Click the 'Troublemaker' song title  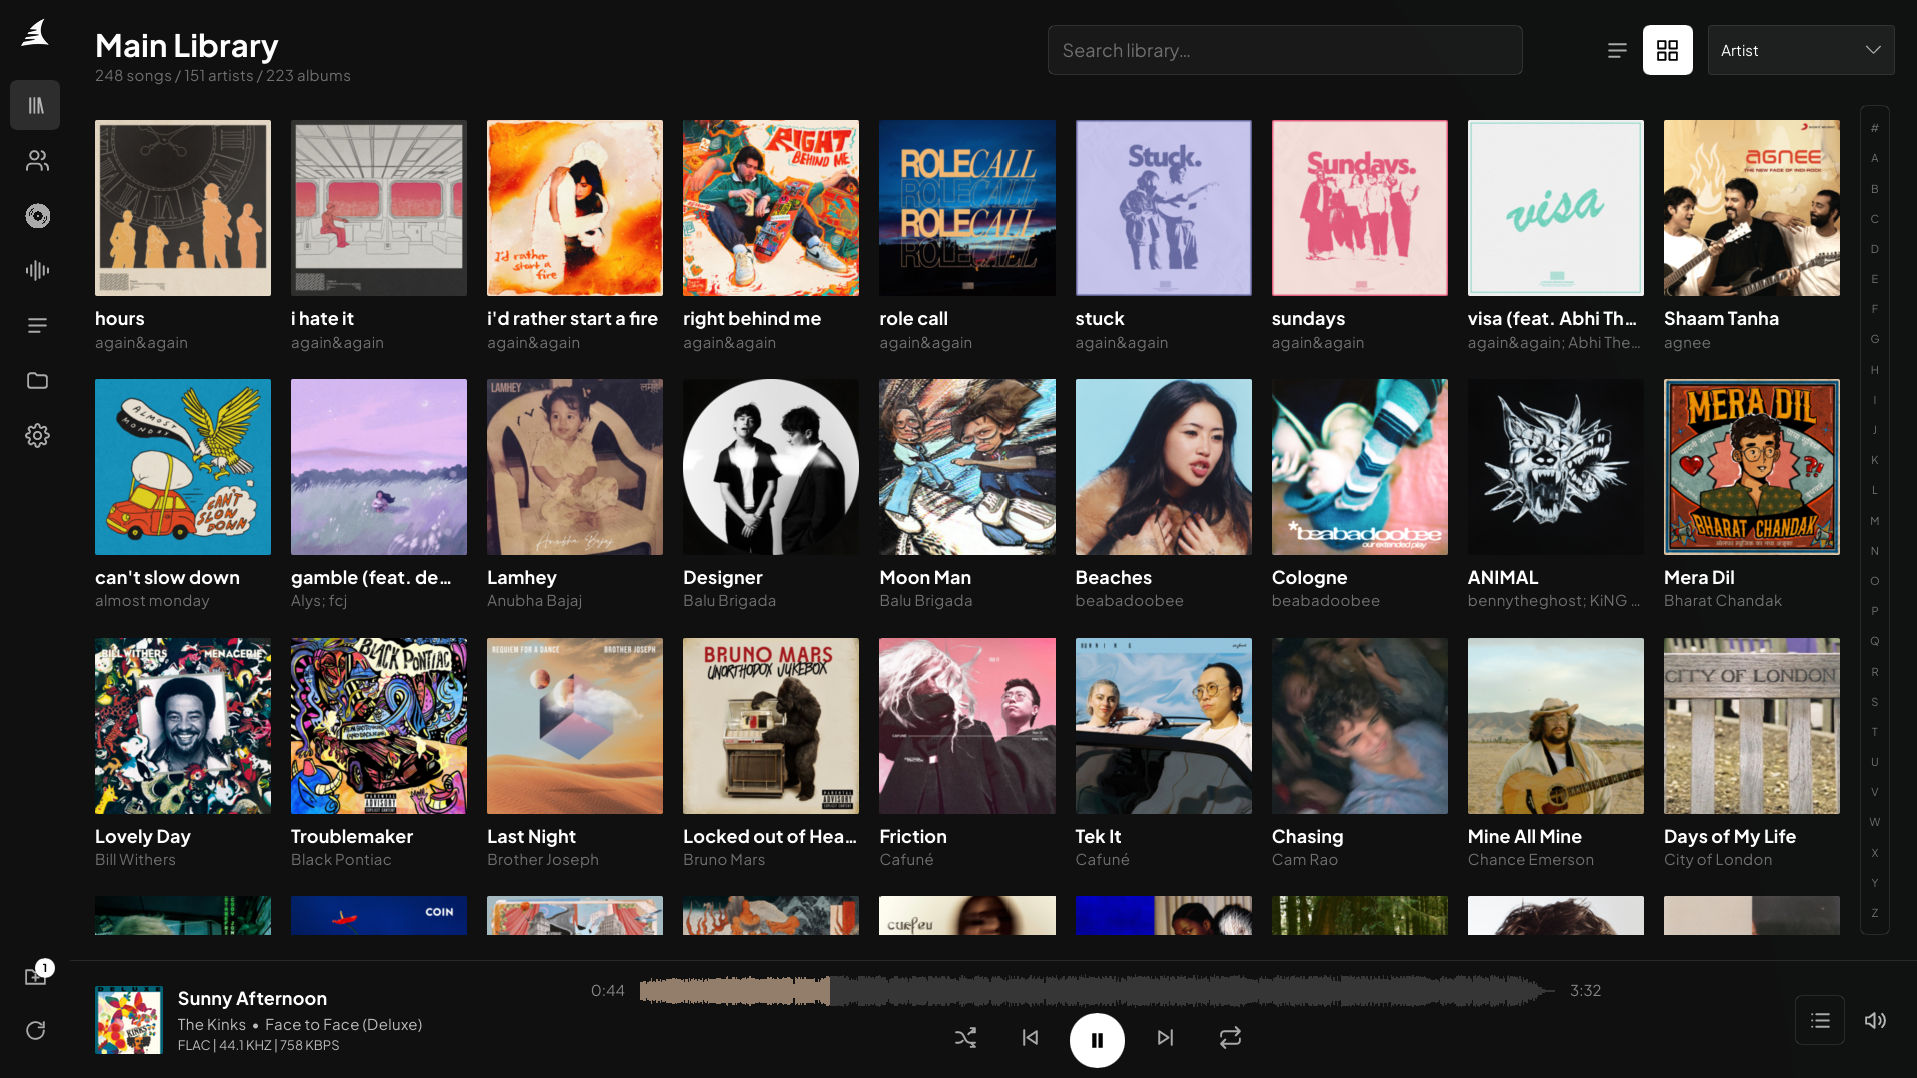pyautogui.click(x=352, y=837)
